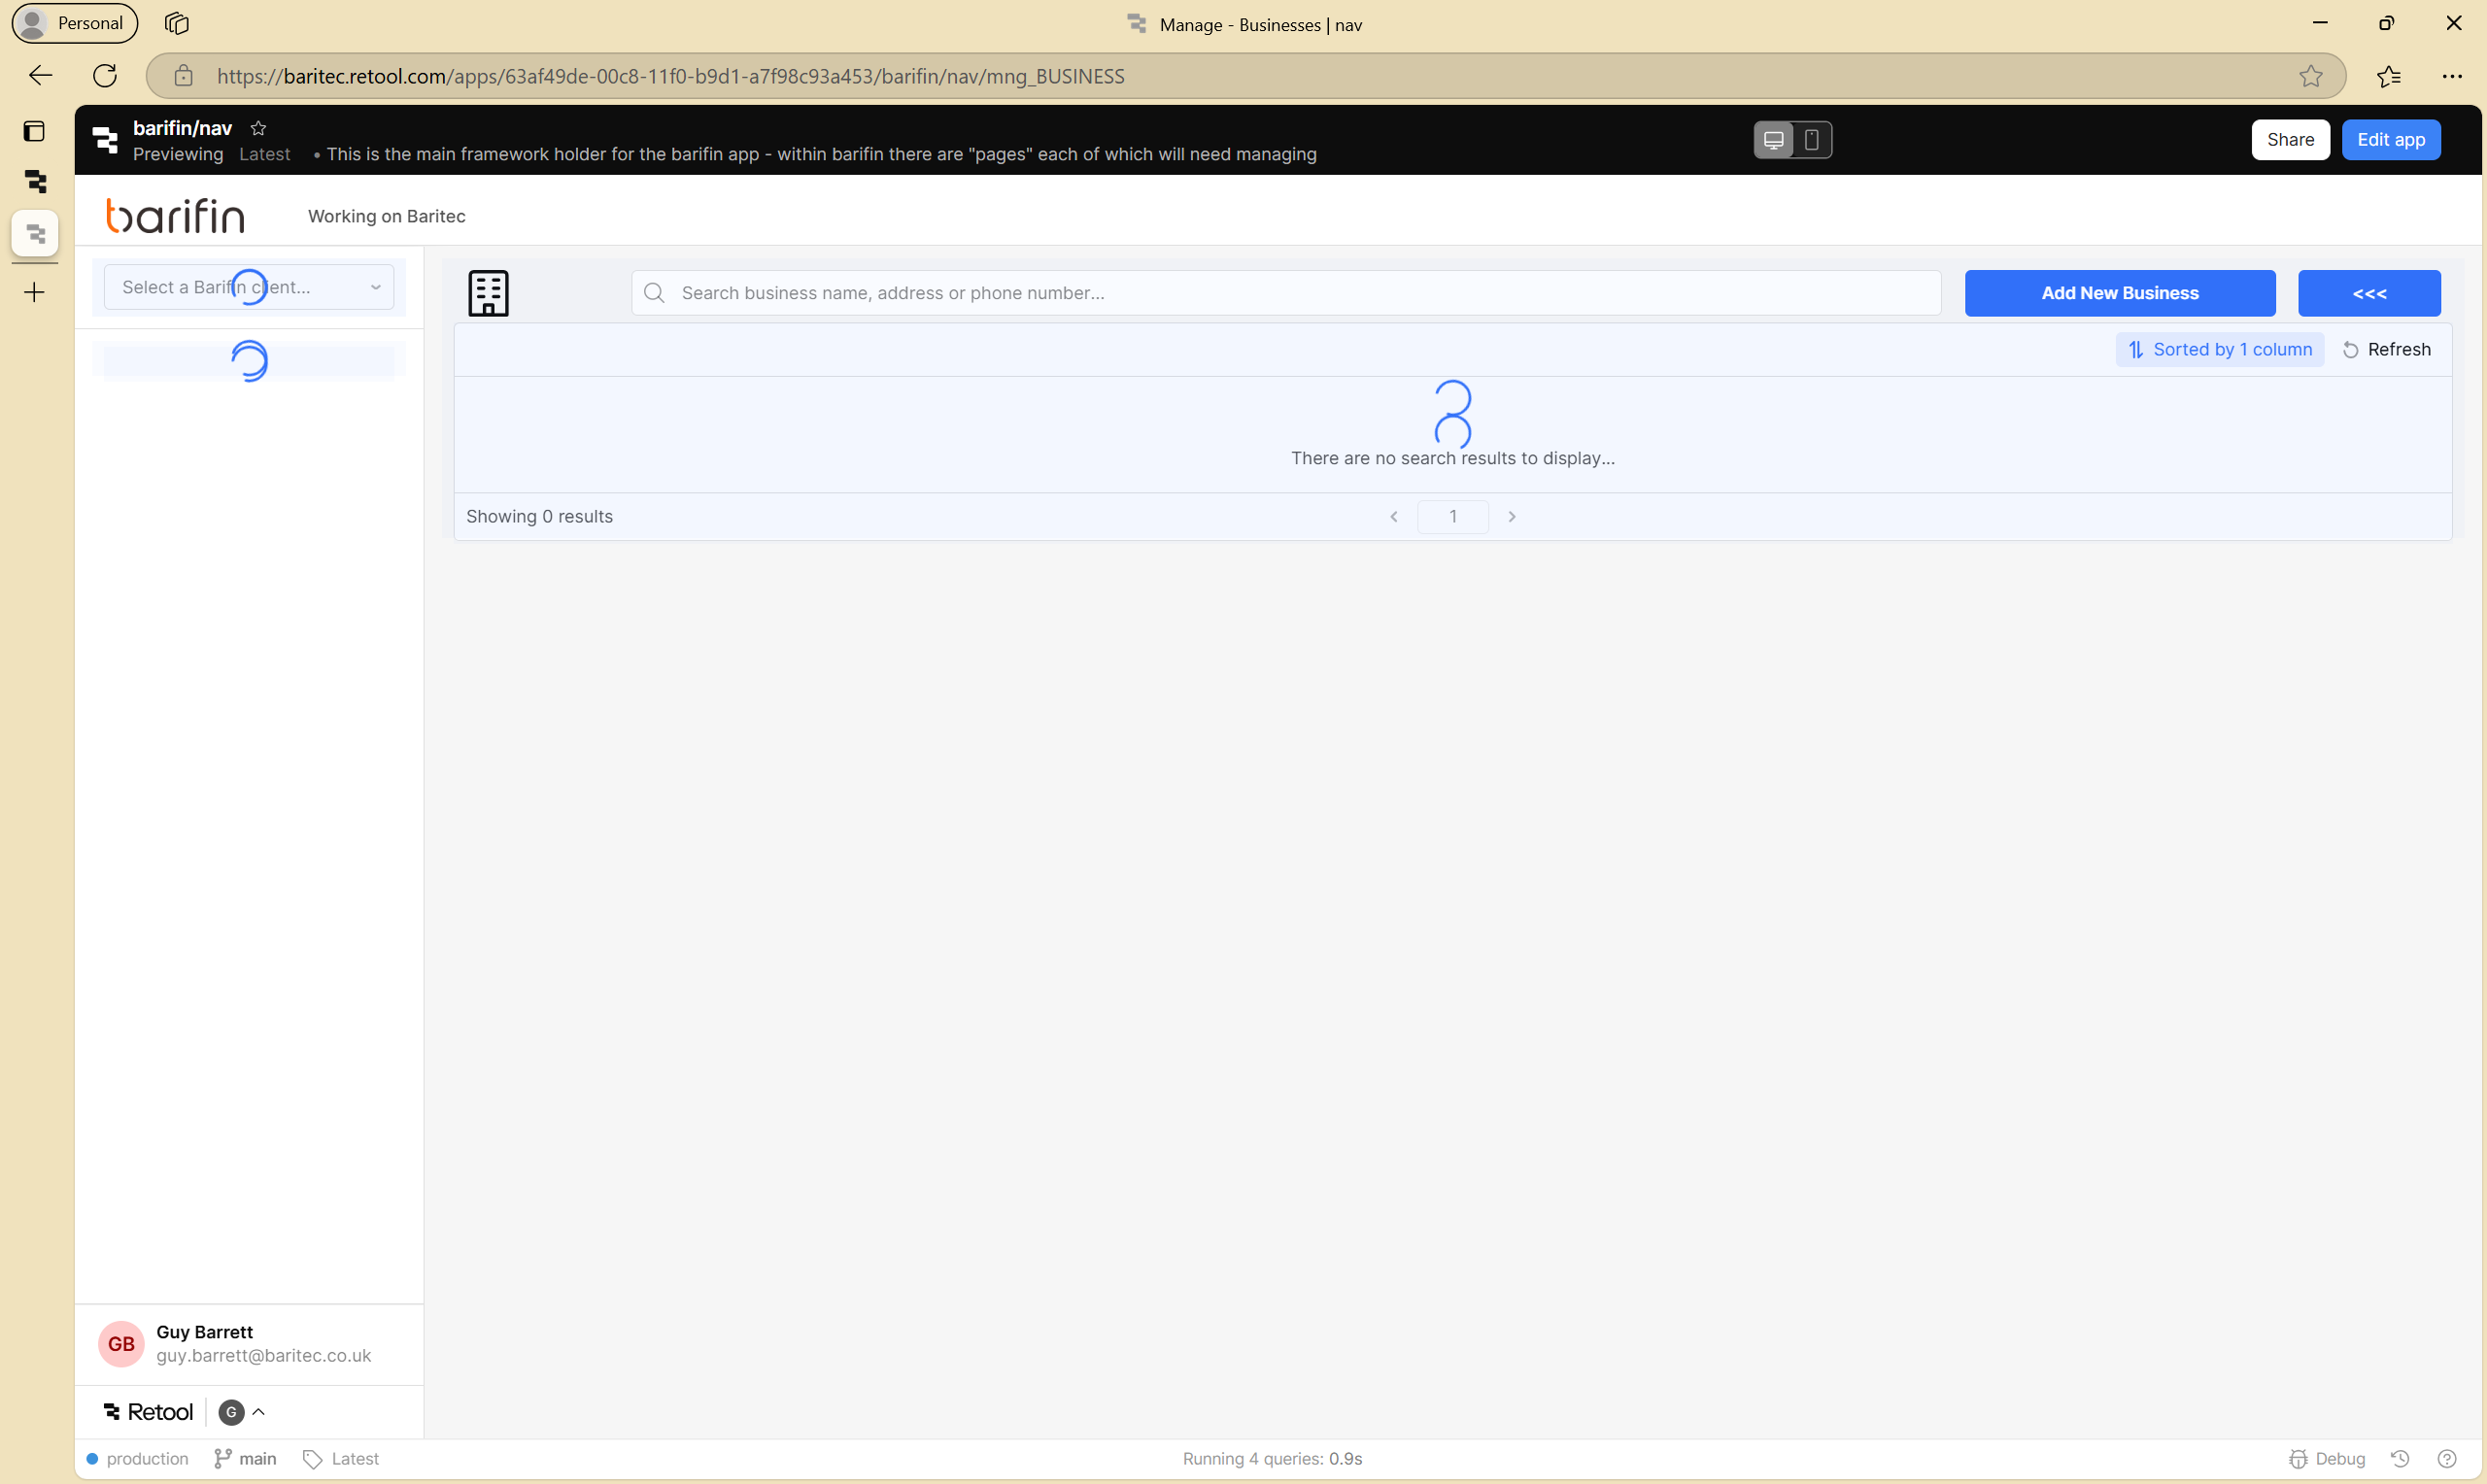
Task: Switch to desktop preview layout
Action: click(1774, 140)
